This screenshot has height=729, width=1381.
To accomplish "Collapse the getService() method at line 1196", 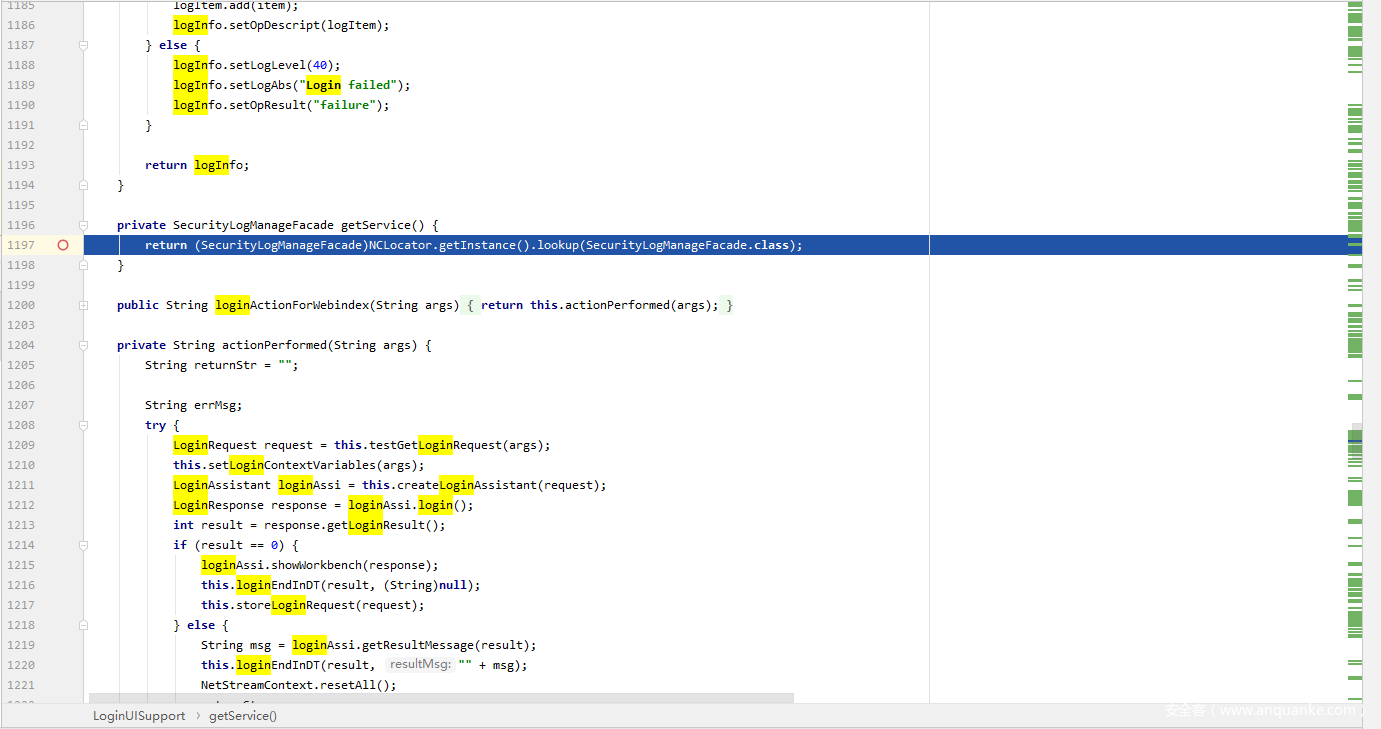I will pos(83,225).
